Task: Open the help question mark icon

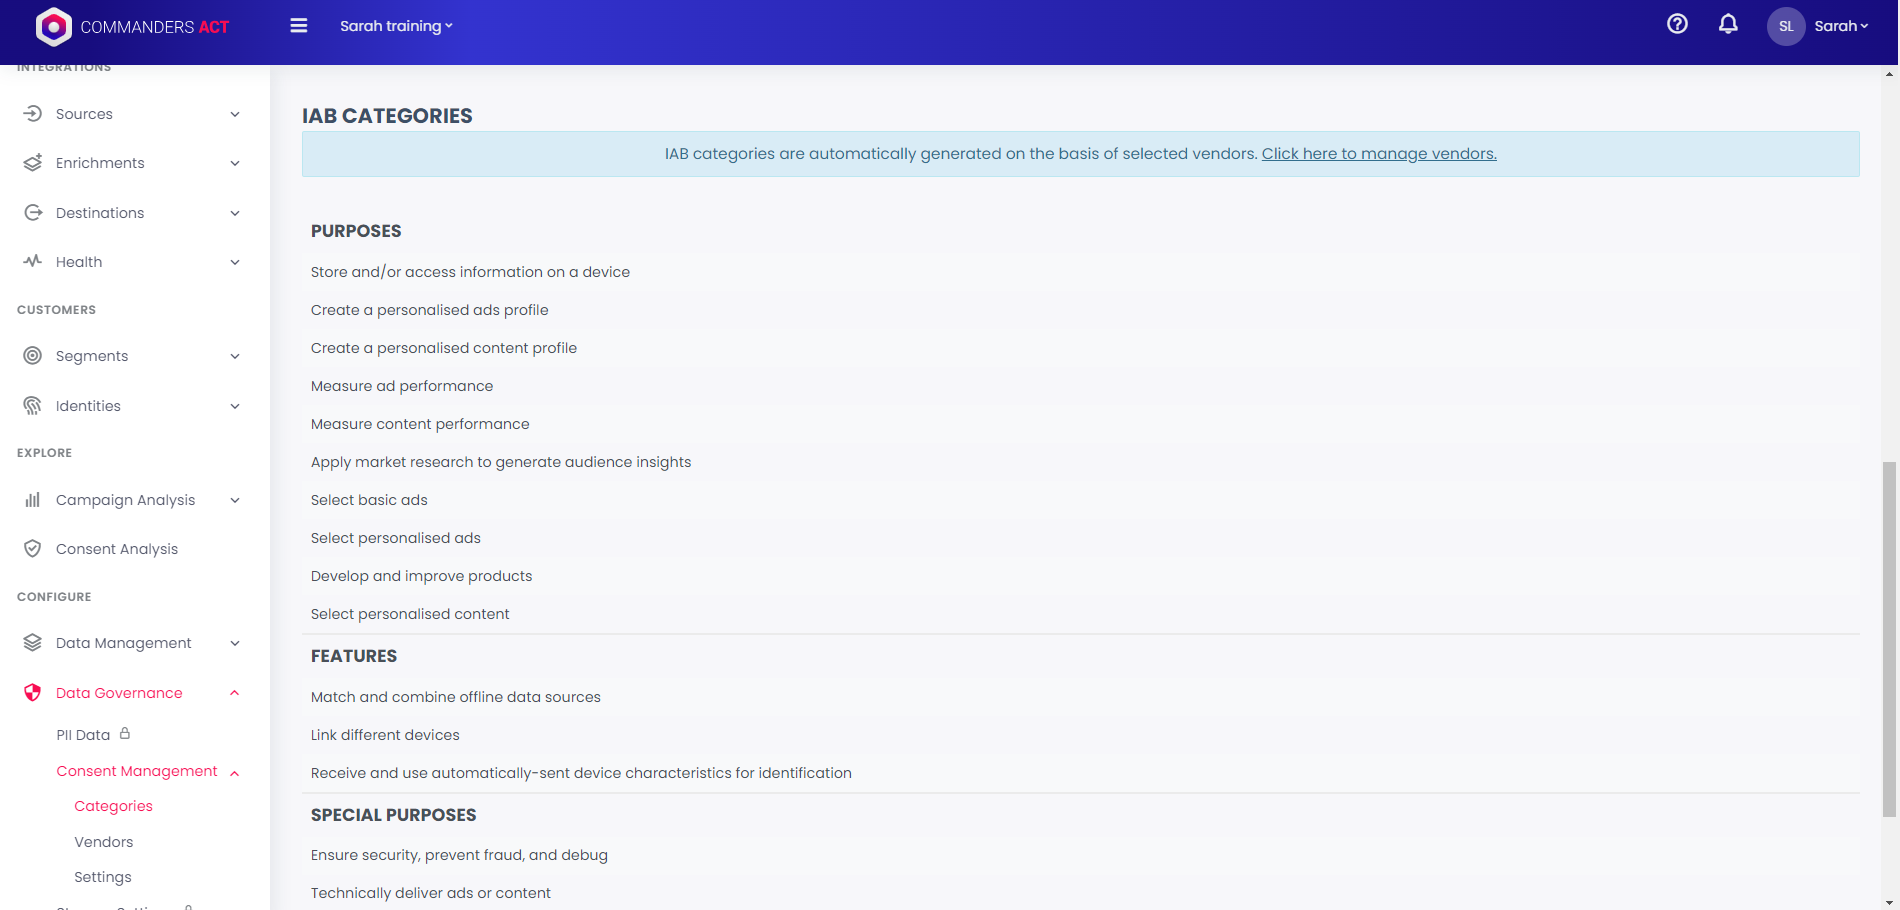Action: pos(1677,24)
